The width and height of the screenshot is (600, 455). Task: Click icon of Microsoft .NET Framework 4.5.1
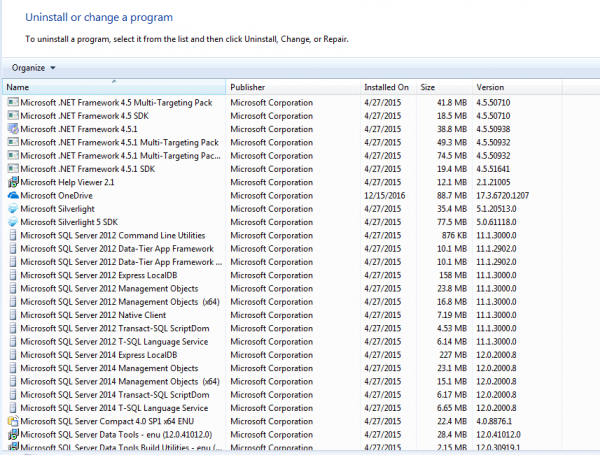click(13, 129)
